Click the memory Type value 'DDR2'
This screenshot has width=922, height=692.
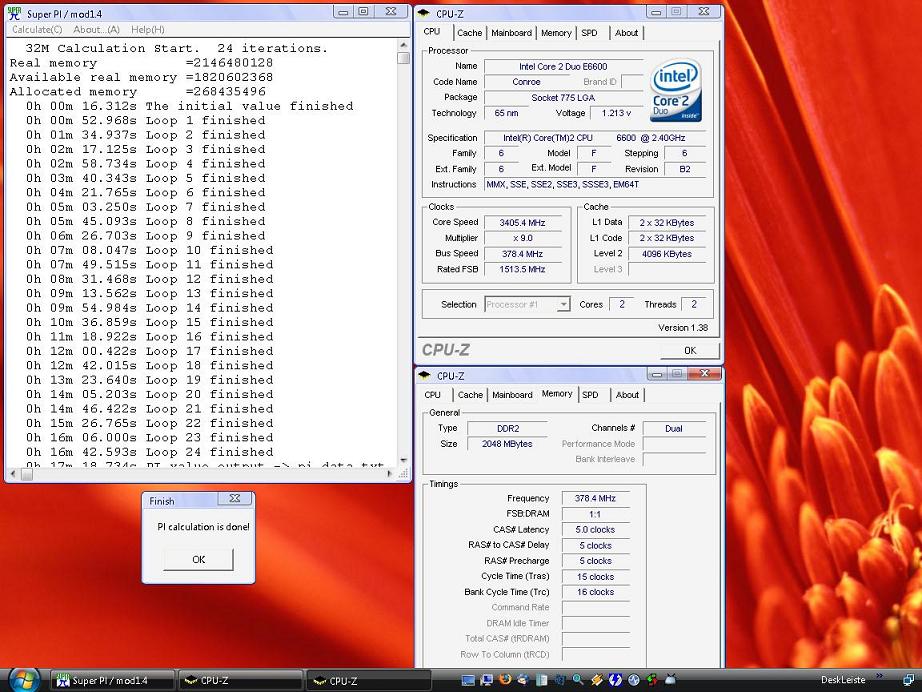[507, 429]
